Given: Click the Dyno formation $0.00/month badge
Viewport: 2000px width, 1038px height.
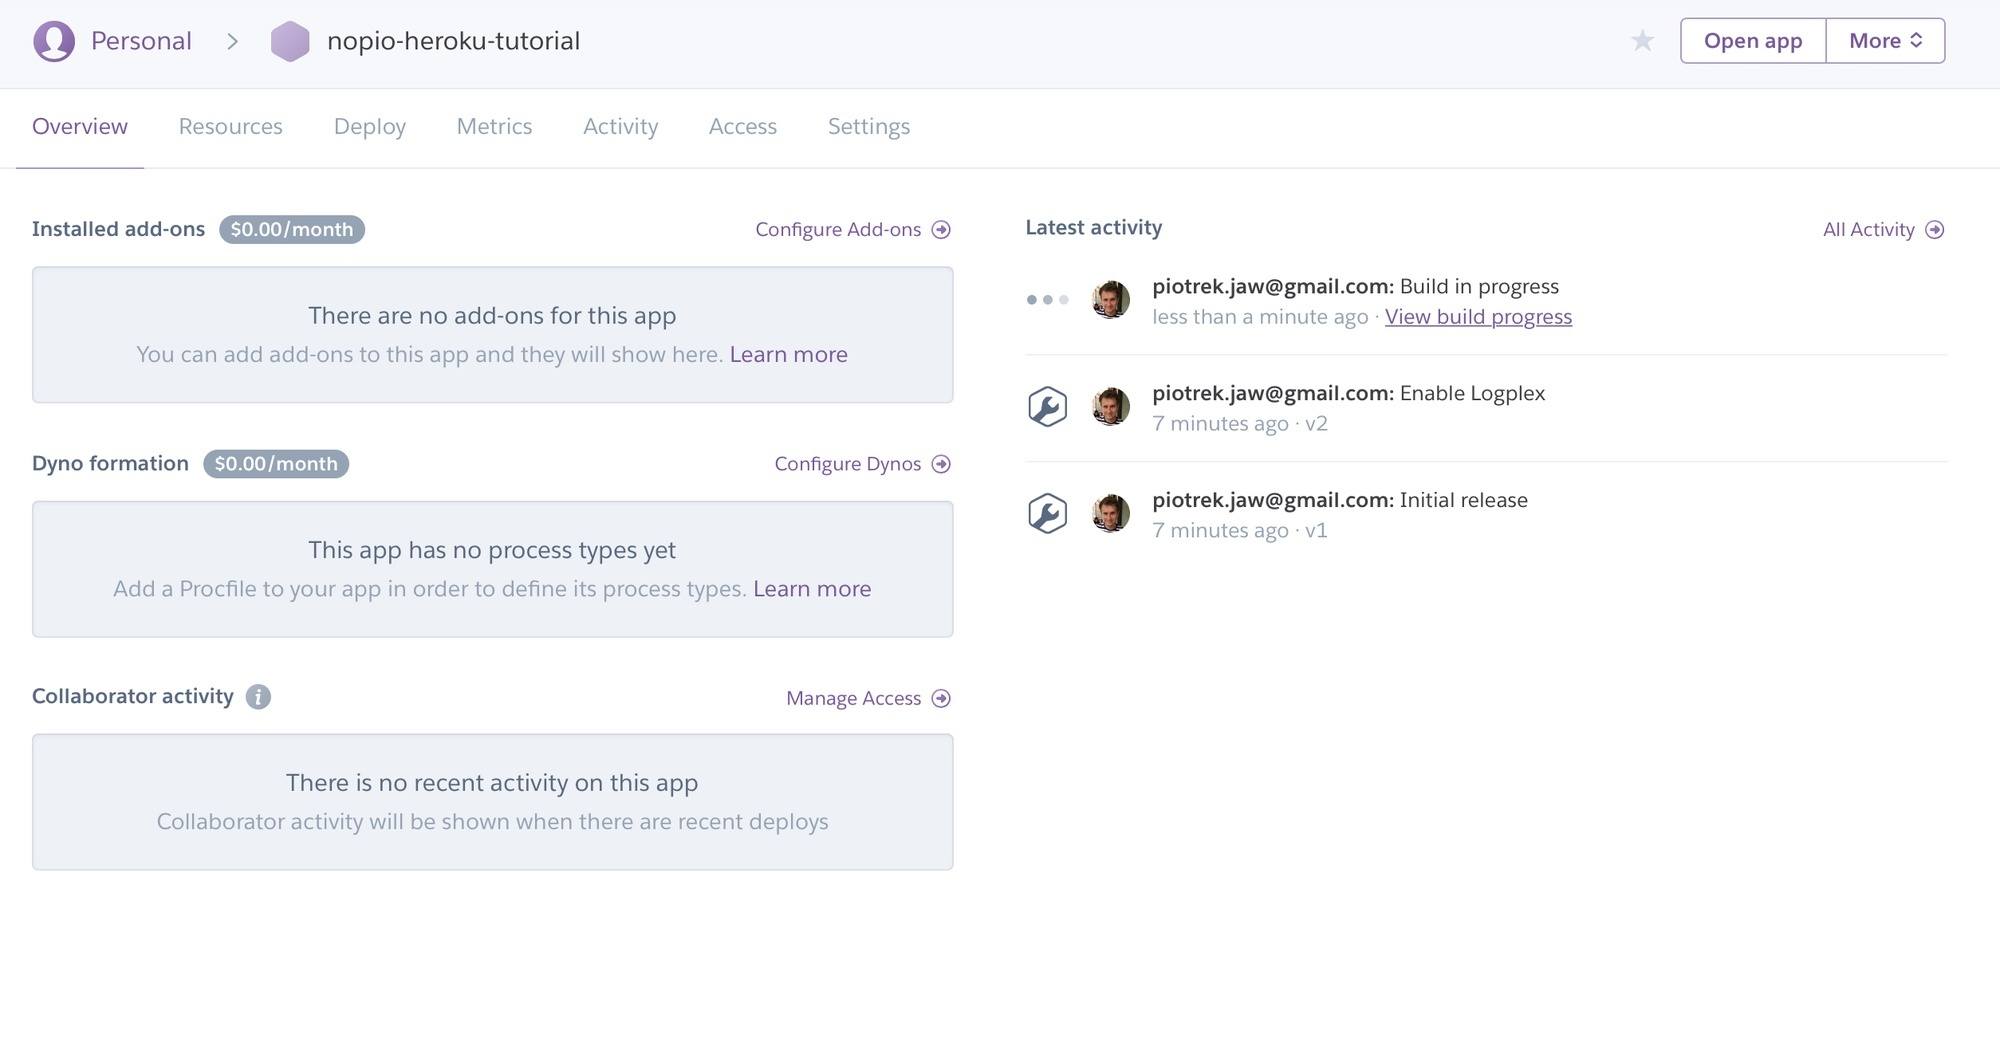Looking at the screenshot, I should click(276, 464).
